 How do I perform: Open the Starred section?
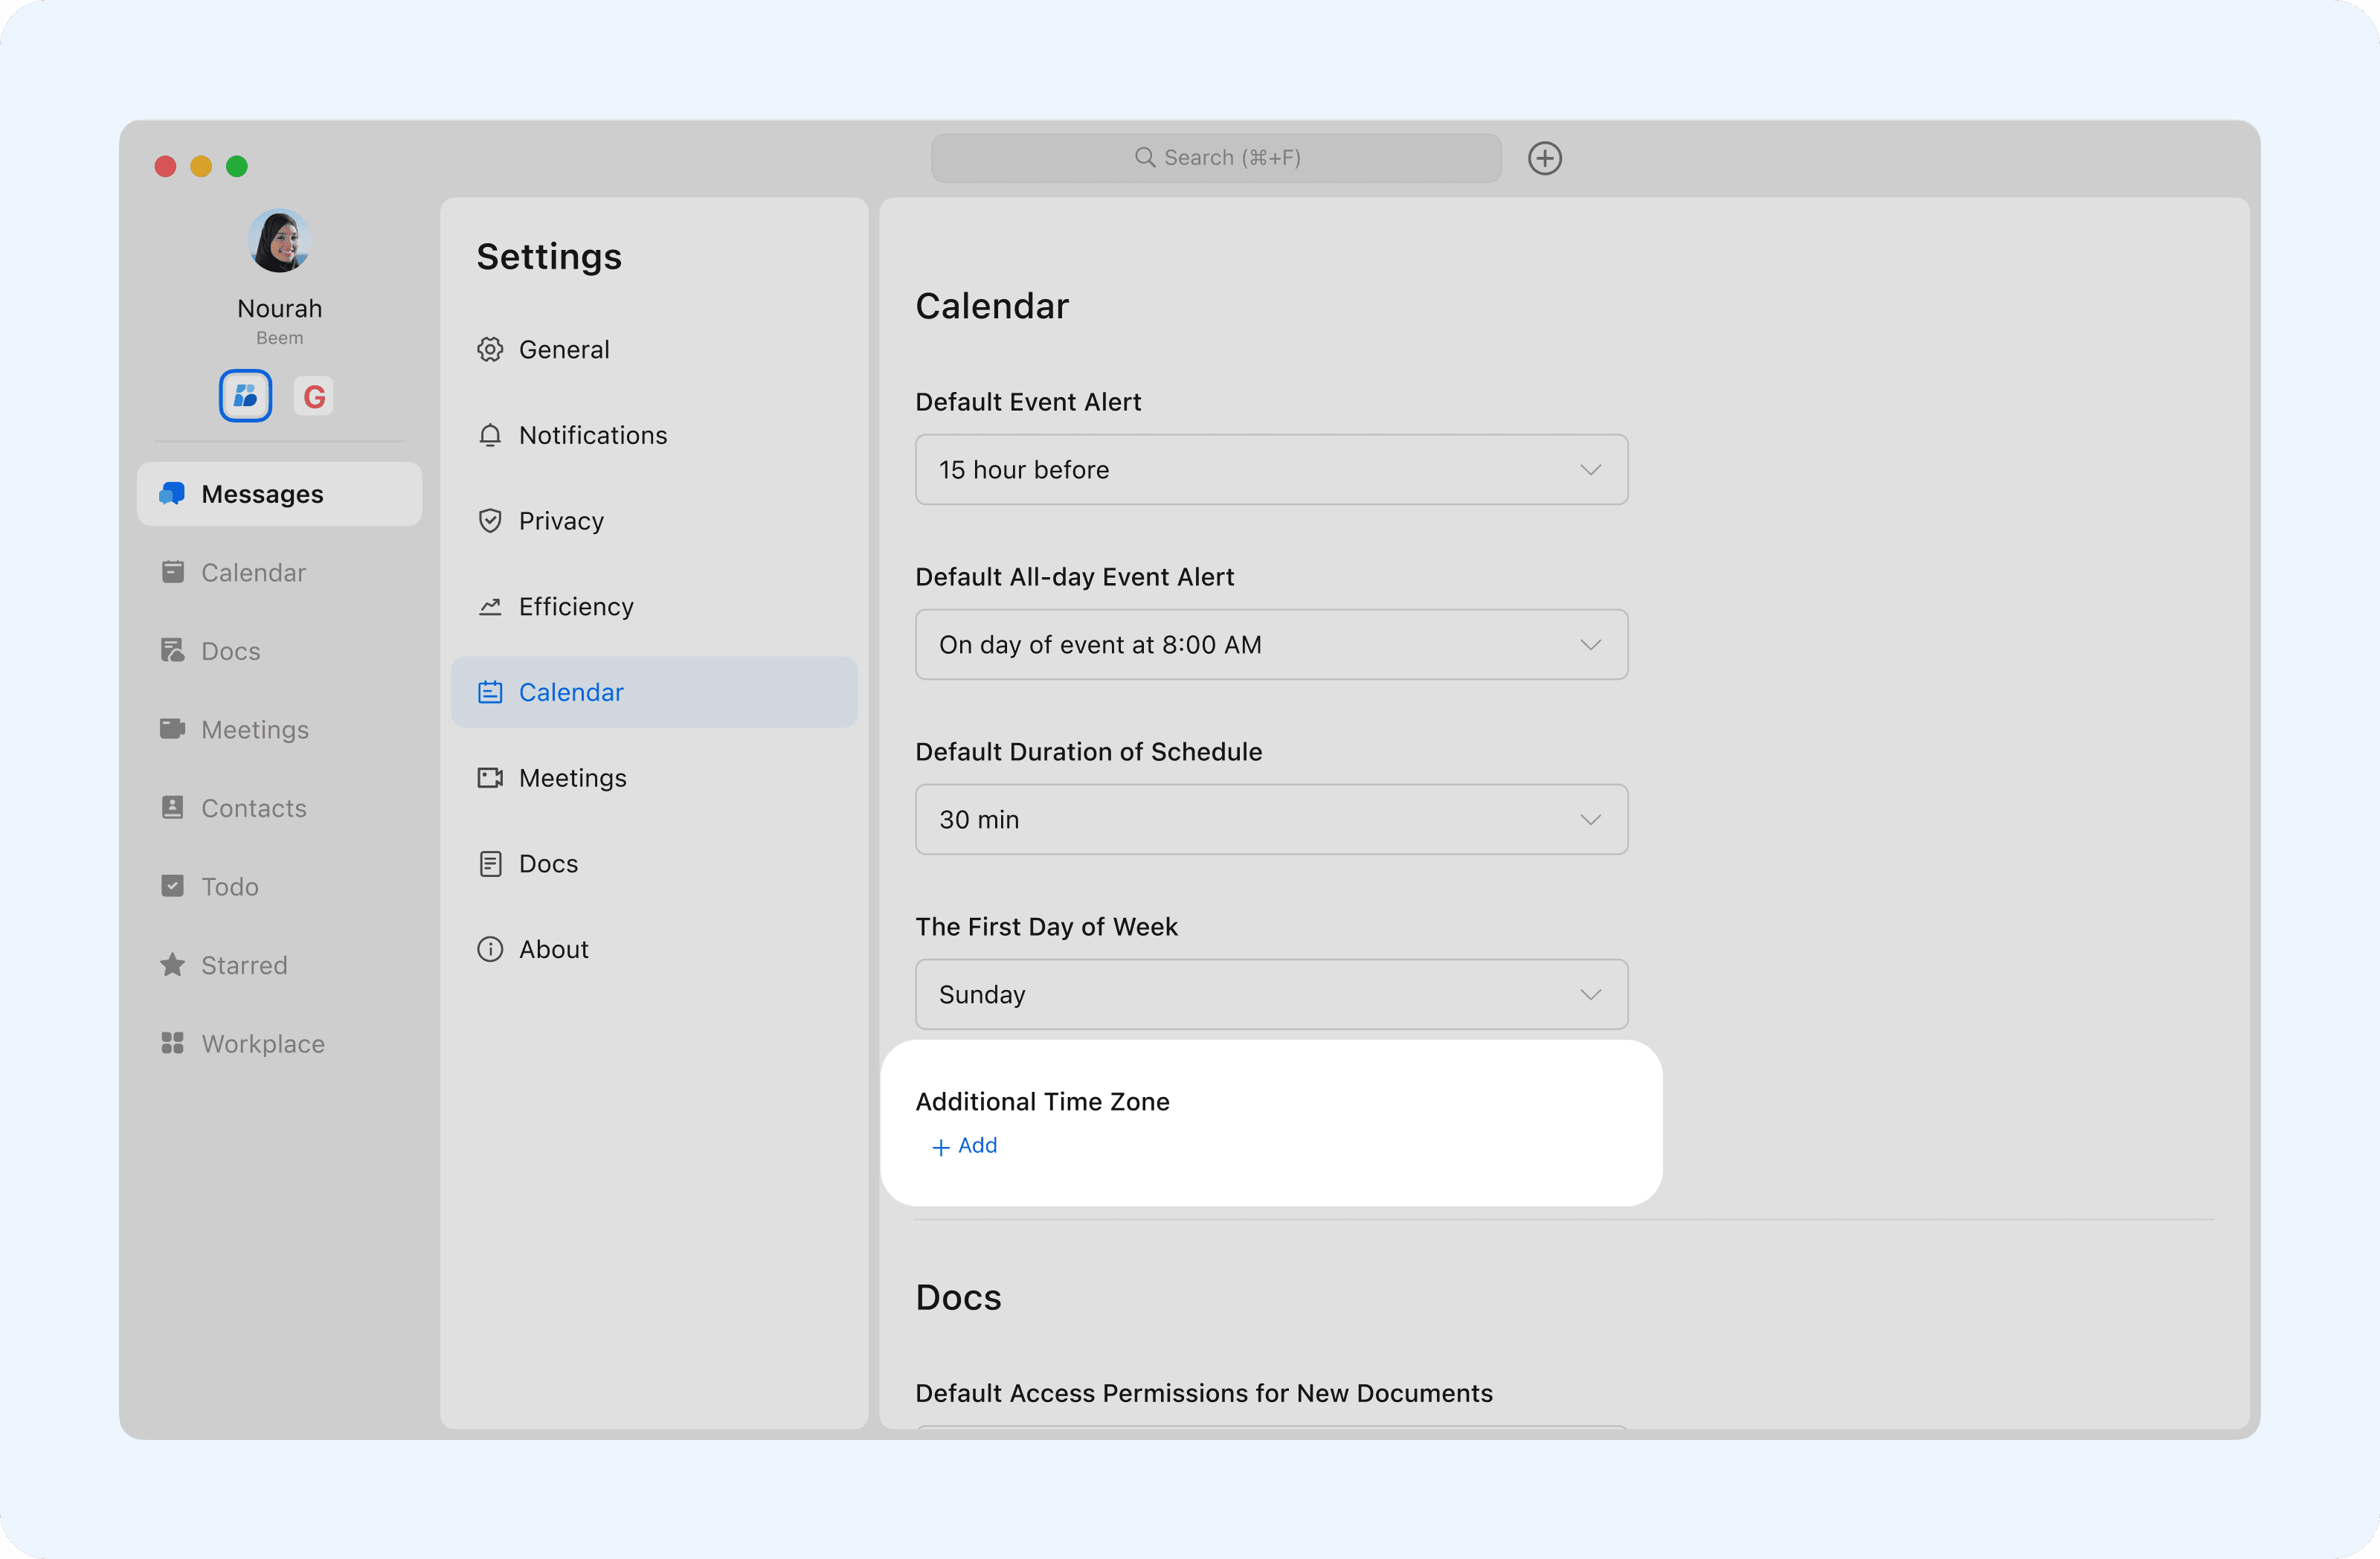click(x=243, y=965)
